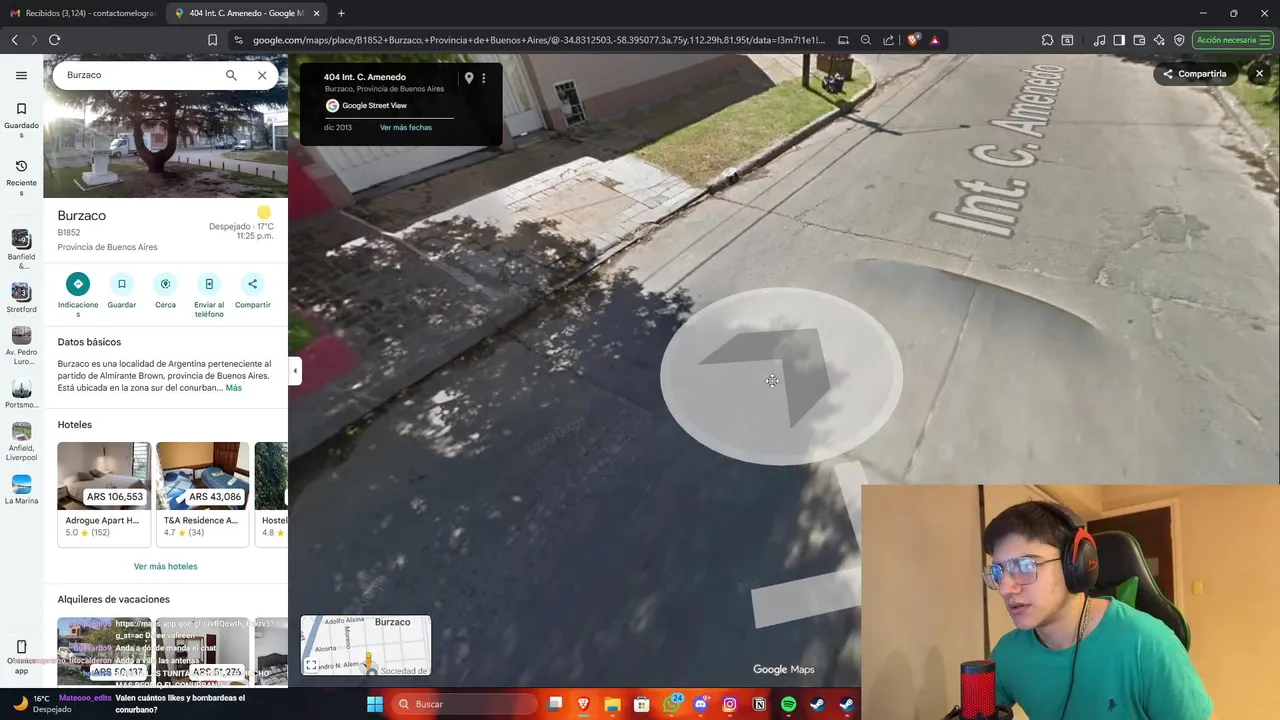Open Guardados saved places

[x=21, y=120]
